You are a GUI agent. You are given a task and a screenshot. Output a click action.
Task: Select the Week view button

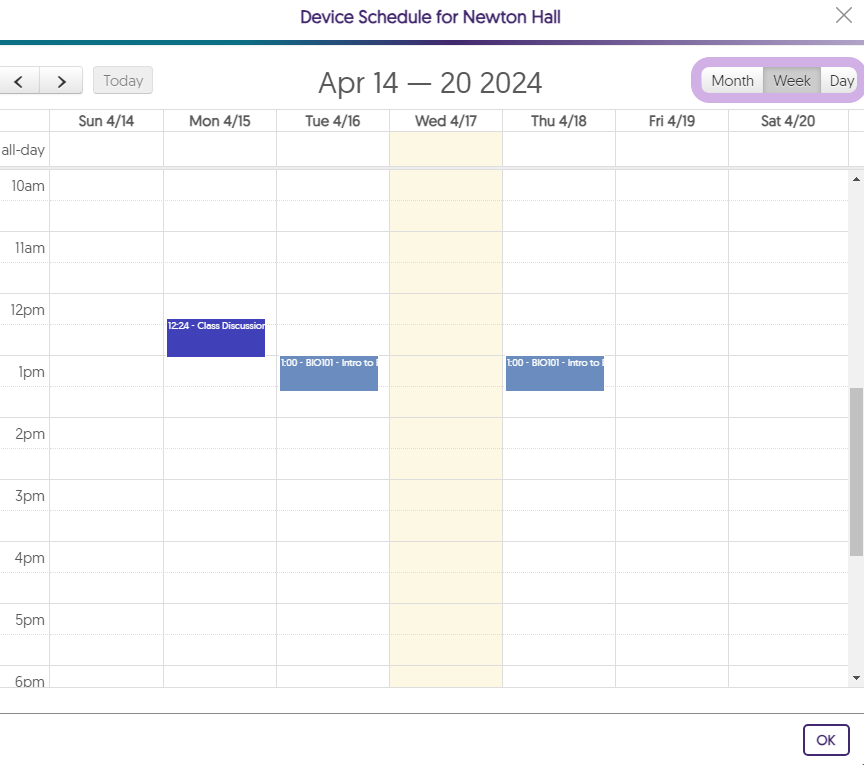click(x=792, y=81)
